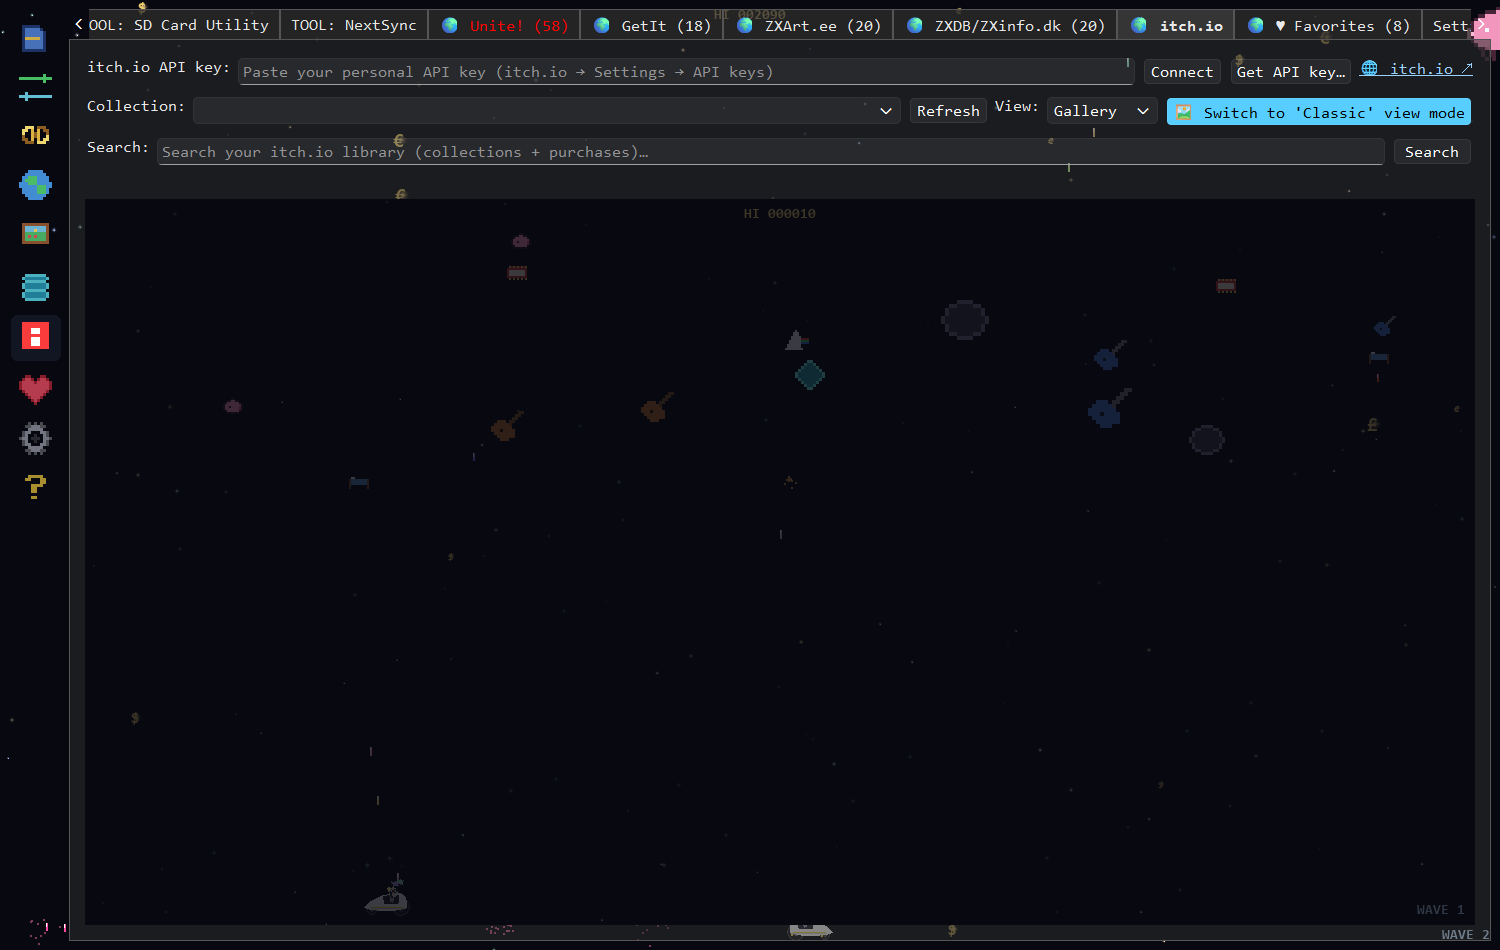Open settings via gray gear sidebar icon

click(x=35, y=438)
